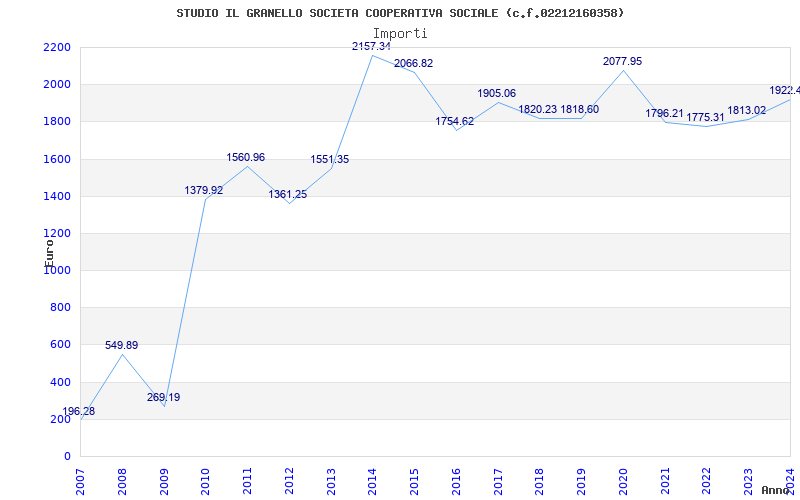Select the 196.28 data label
This screenshot has height=500, width=800.
click(79, 411)
